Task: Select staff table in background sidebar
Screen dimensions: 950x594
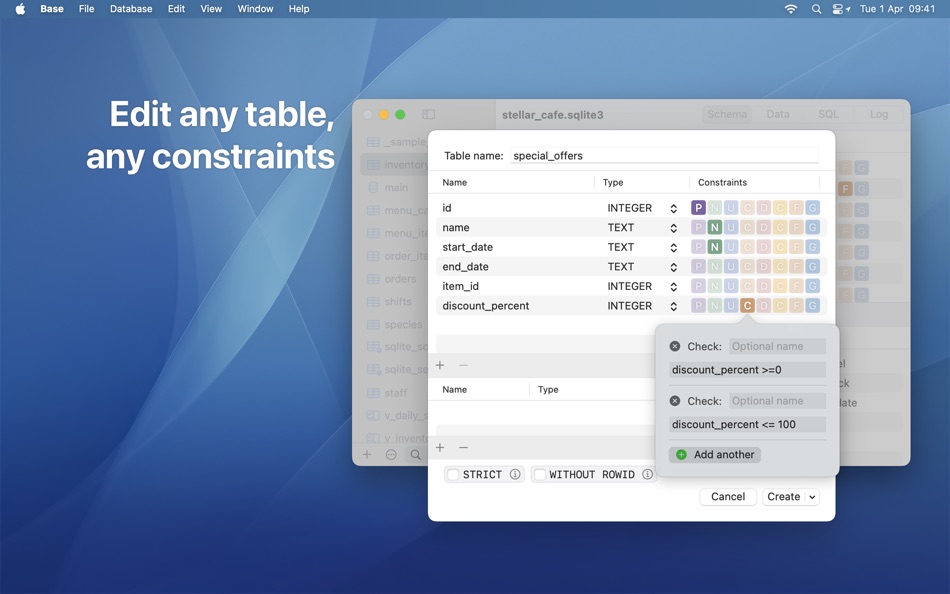Action: [x=394, y=393]
